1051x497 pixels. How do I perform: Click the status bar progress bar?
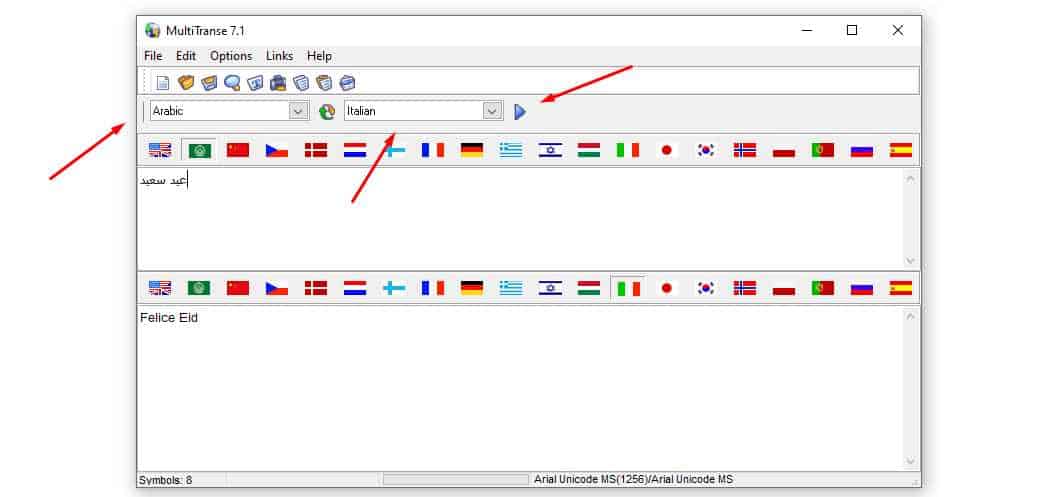456,480
